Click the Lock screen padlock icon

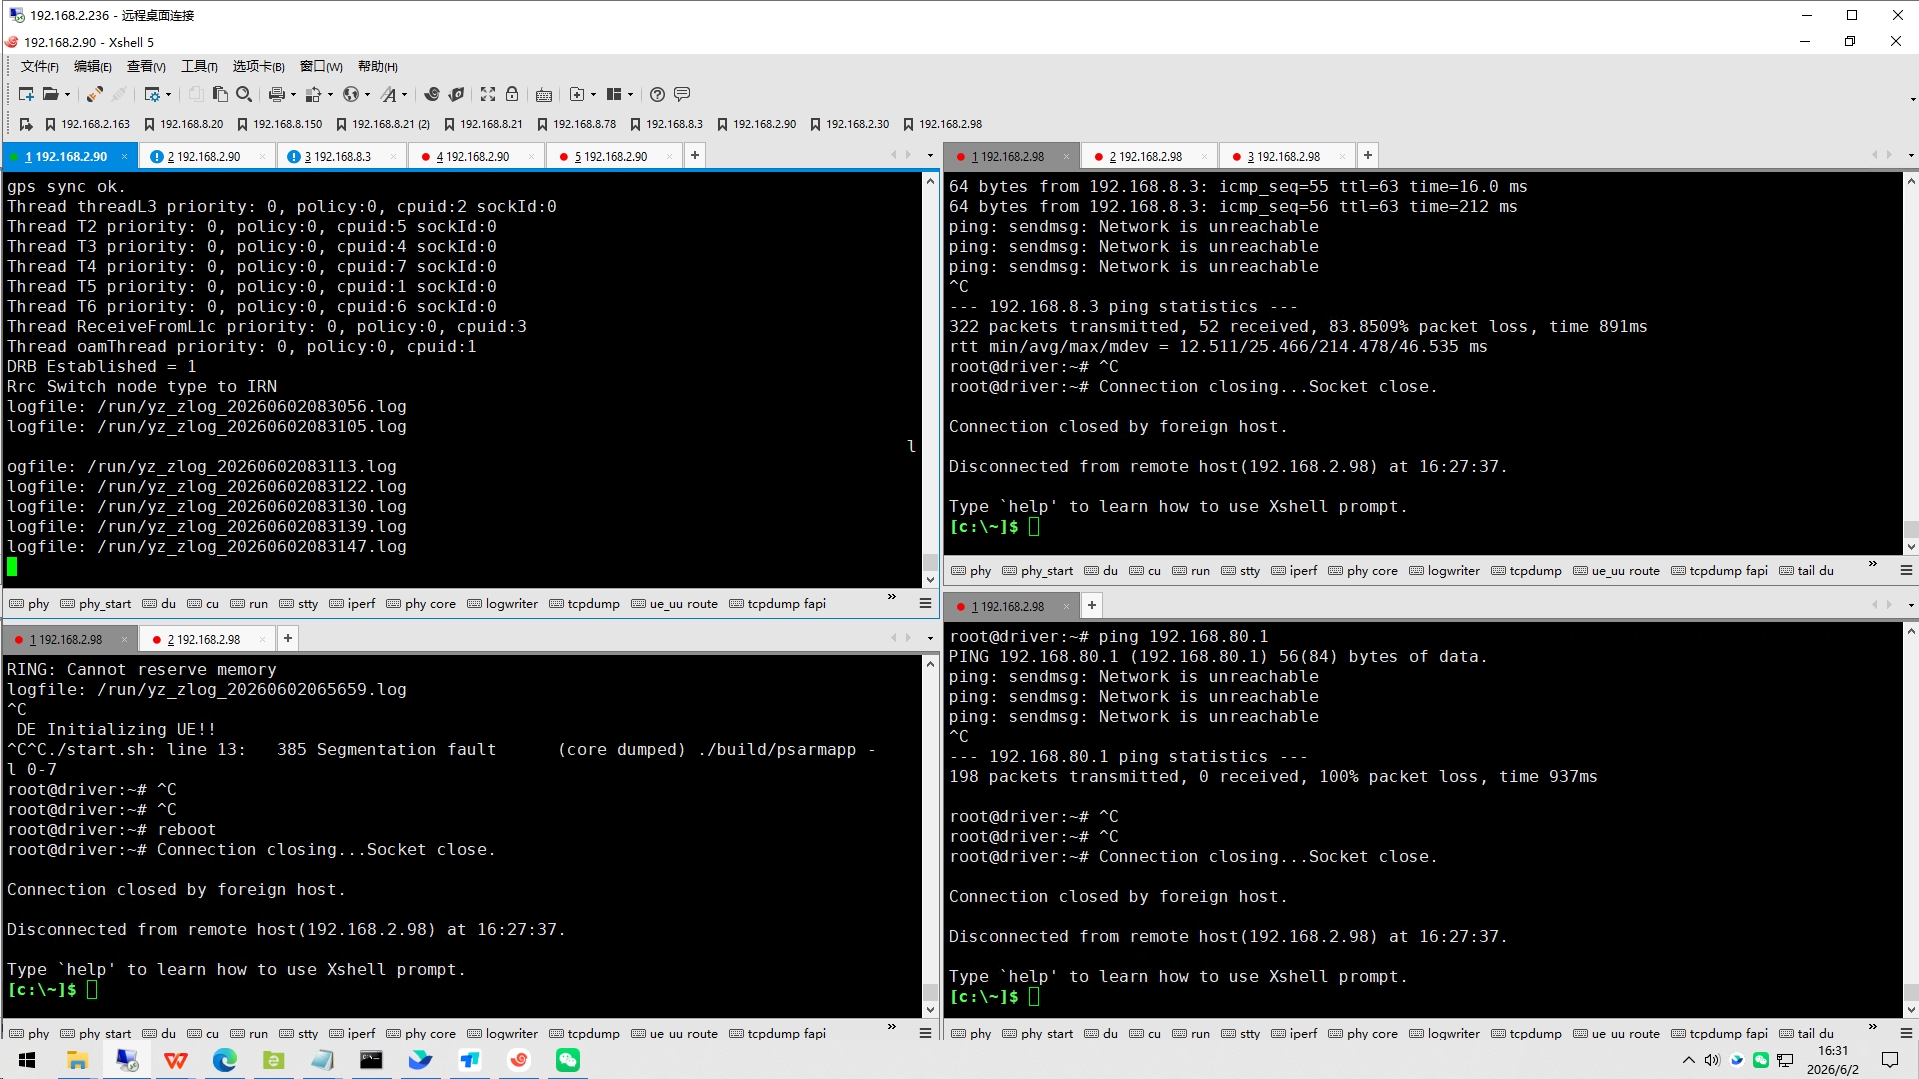click(x=512, y=94)
